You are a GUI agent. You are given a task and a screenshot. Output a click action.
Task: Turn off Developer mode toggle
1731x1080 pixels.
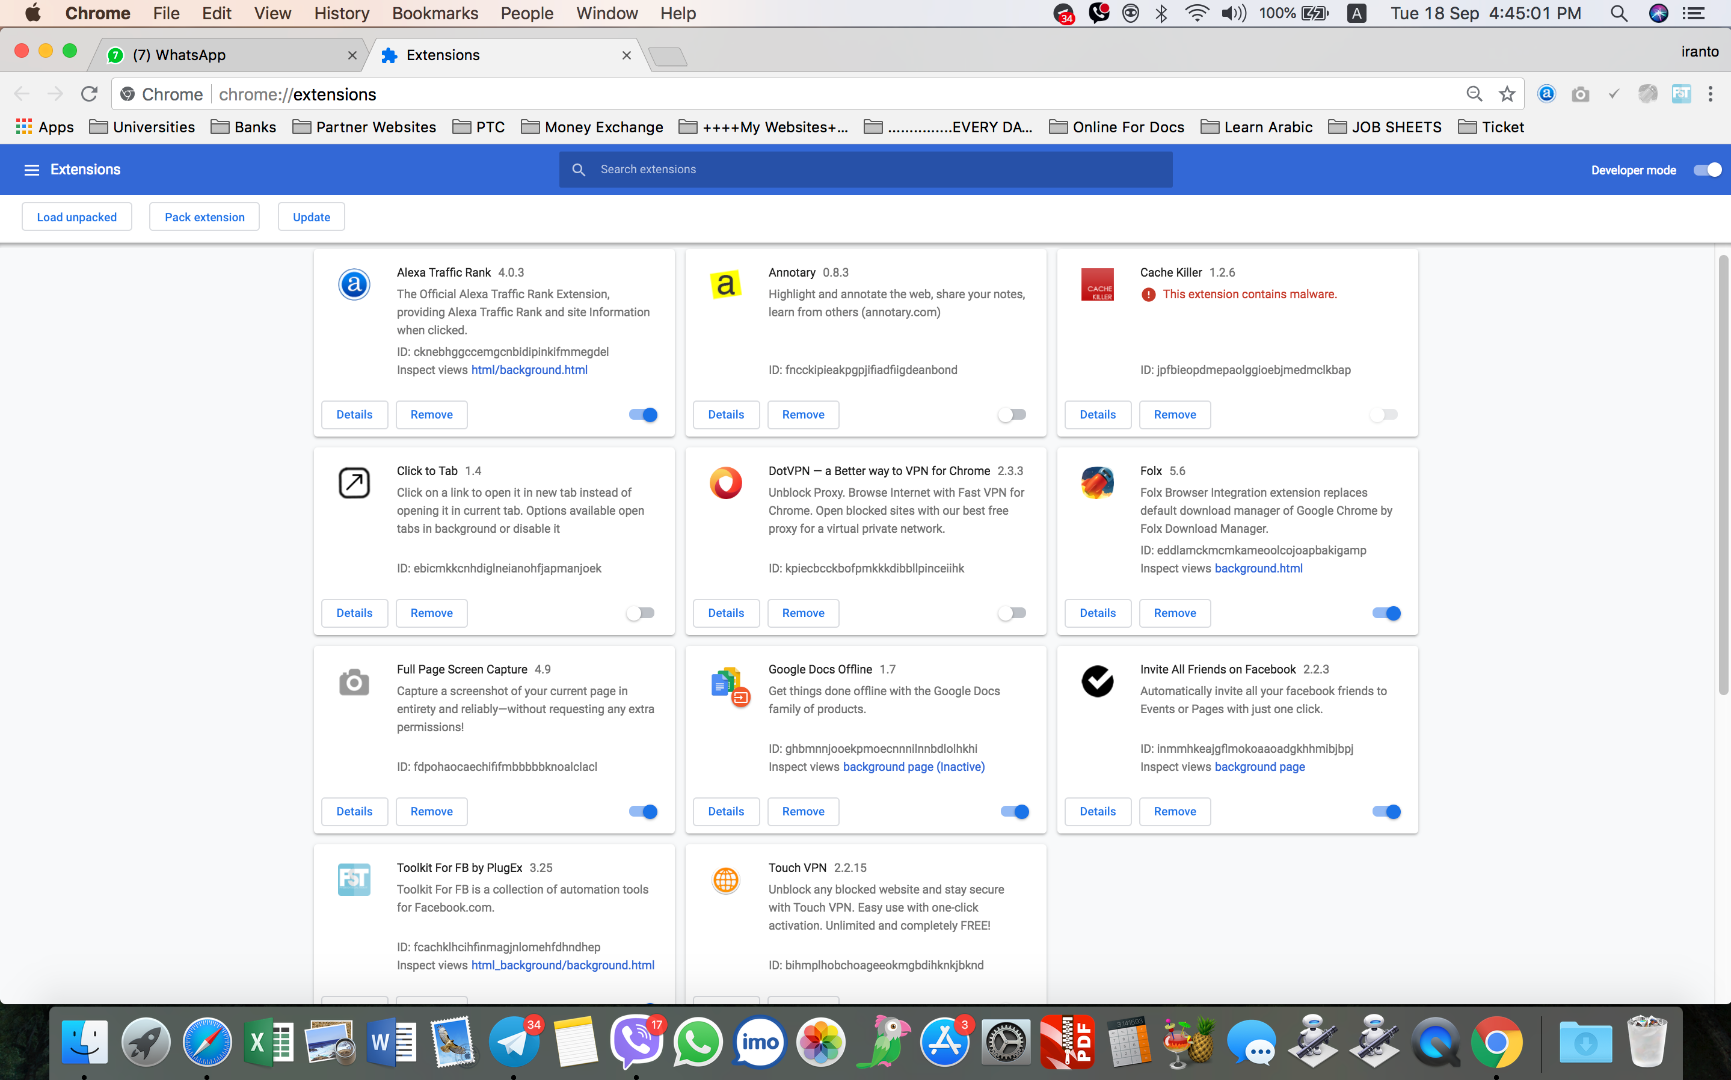pos(1707,170)
